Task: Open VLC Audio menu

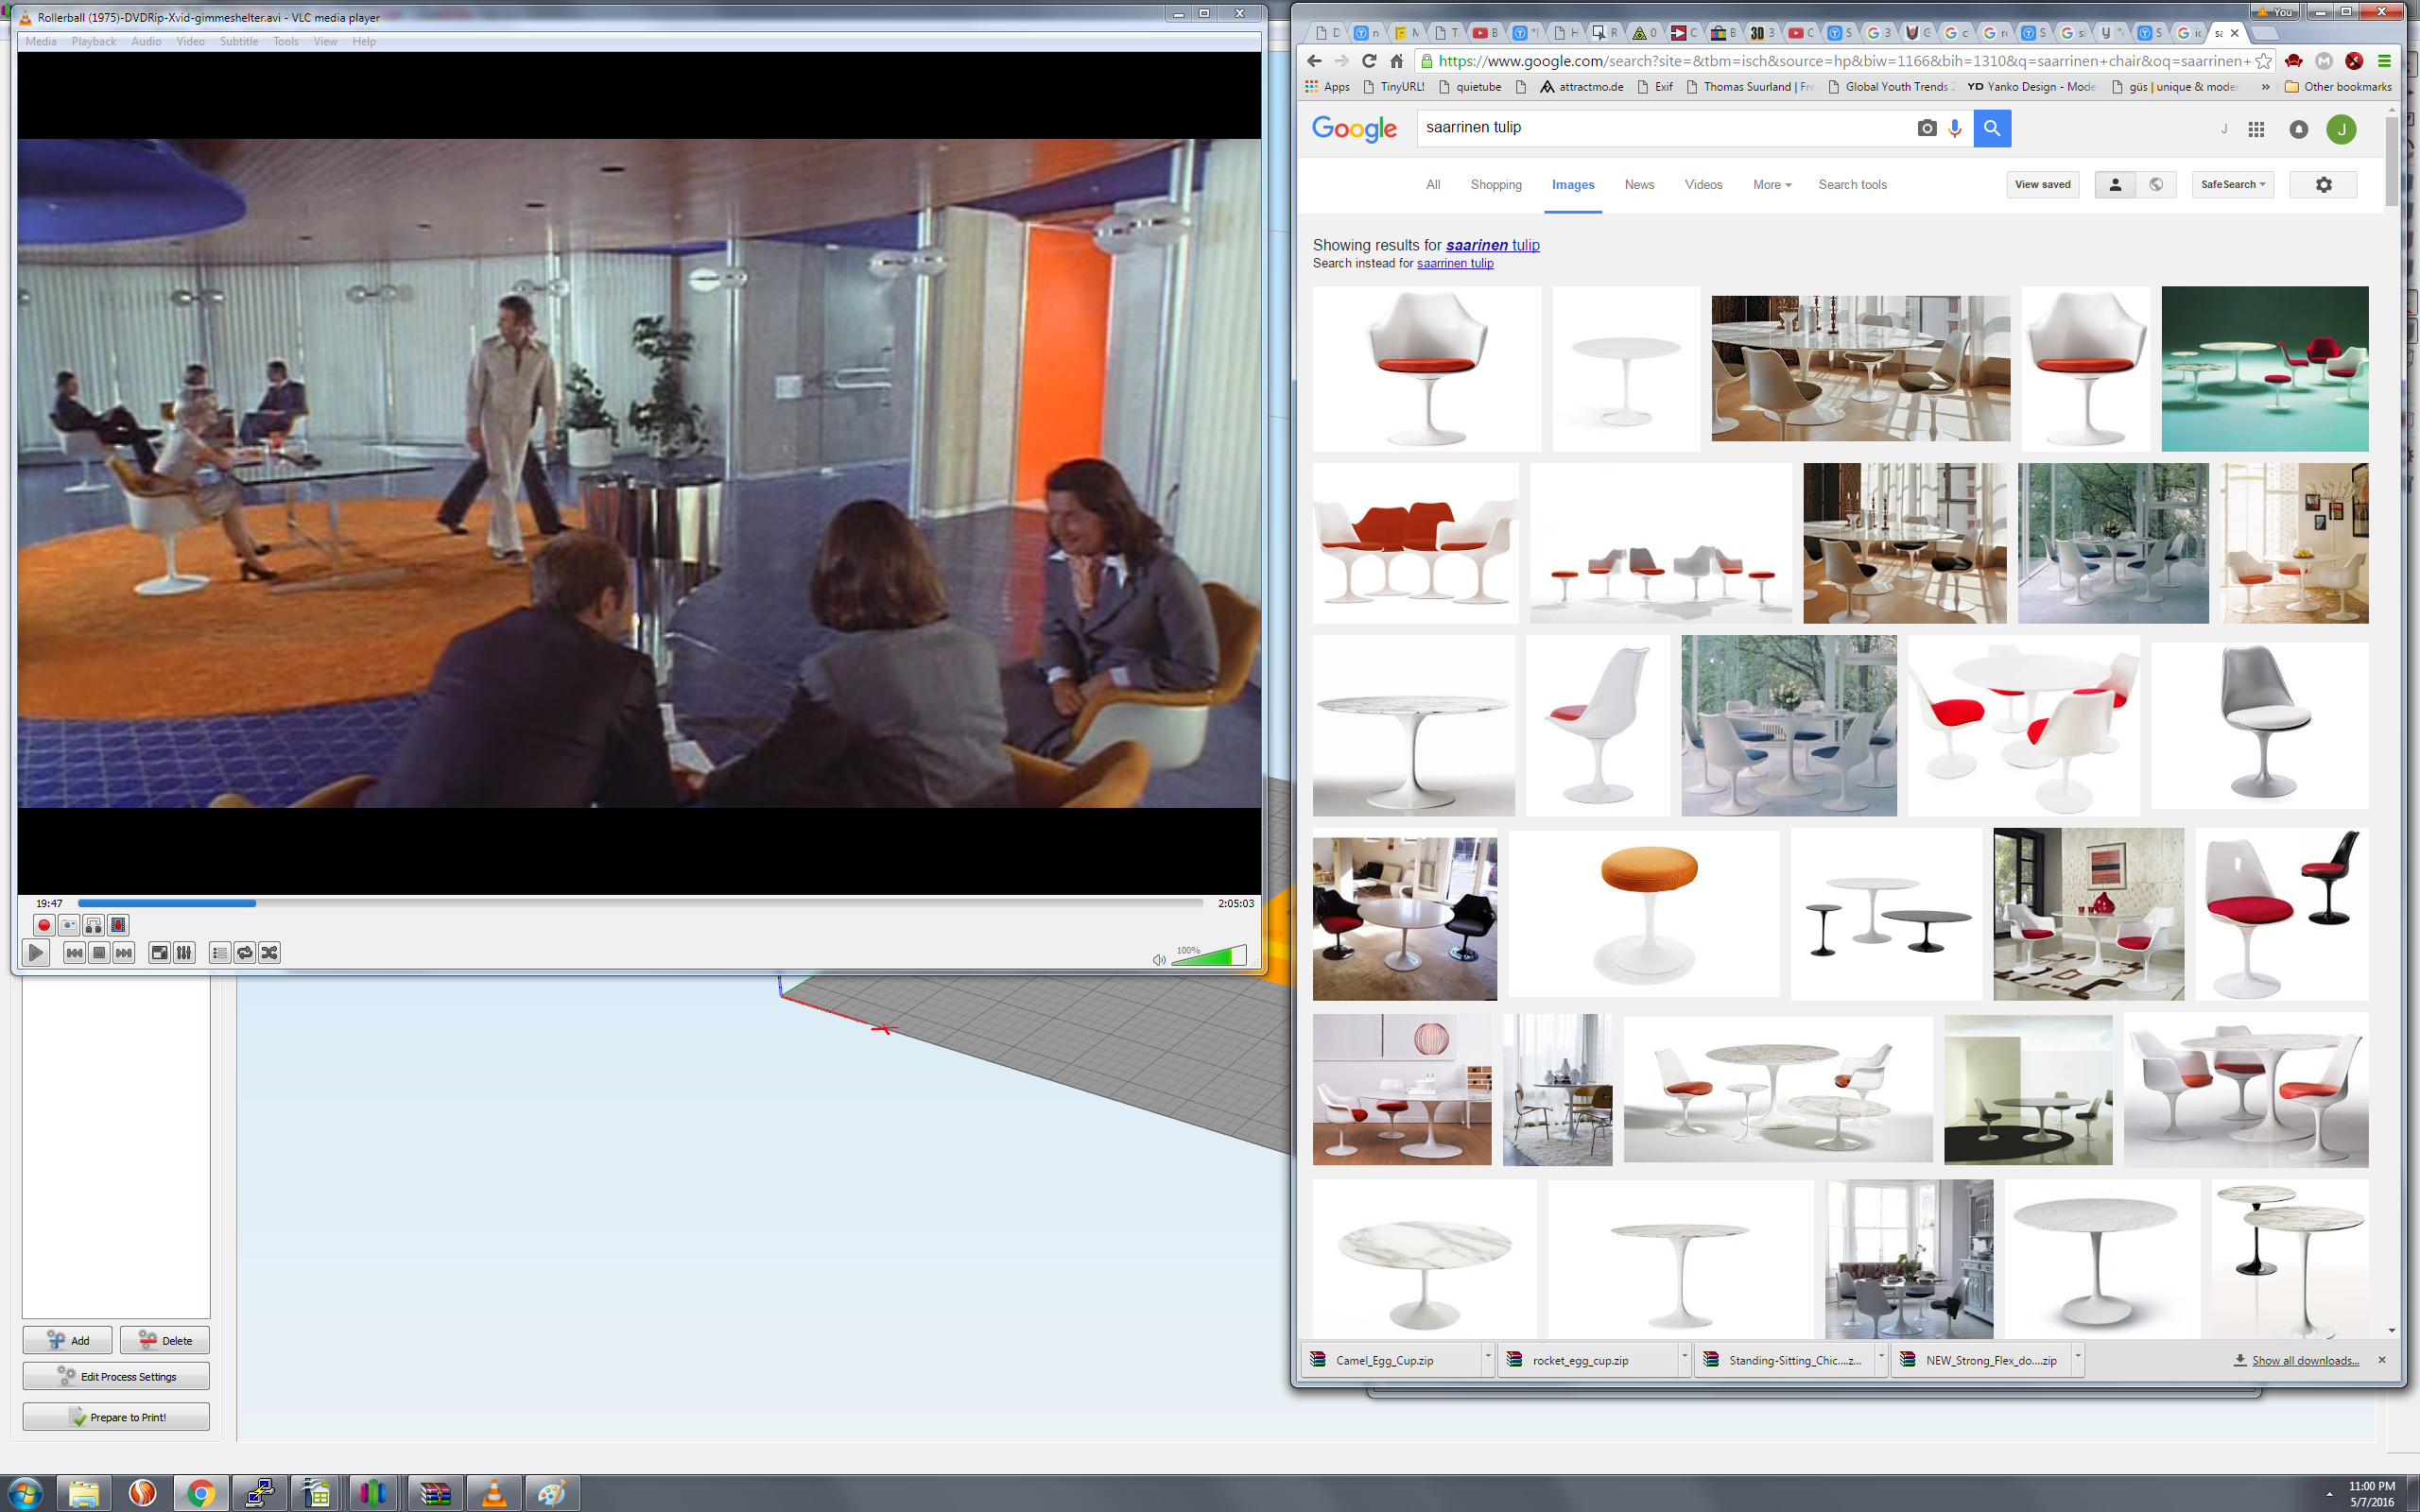Action: [146, 41]
